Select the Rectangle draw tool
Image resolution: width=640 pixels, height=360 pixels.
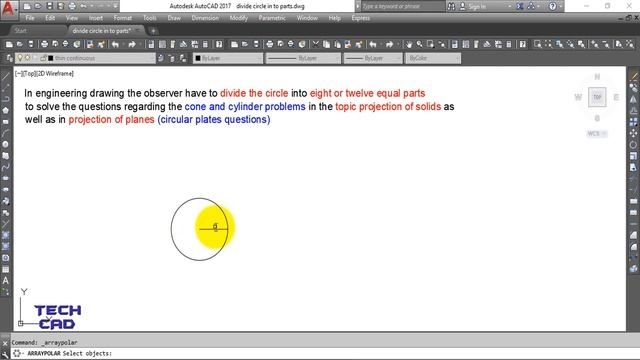tap(5, 122)
